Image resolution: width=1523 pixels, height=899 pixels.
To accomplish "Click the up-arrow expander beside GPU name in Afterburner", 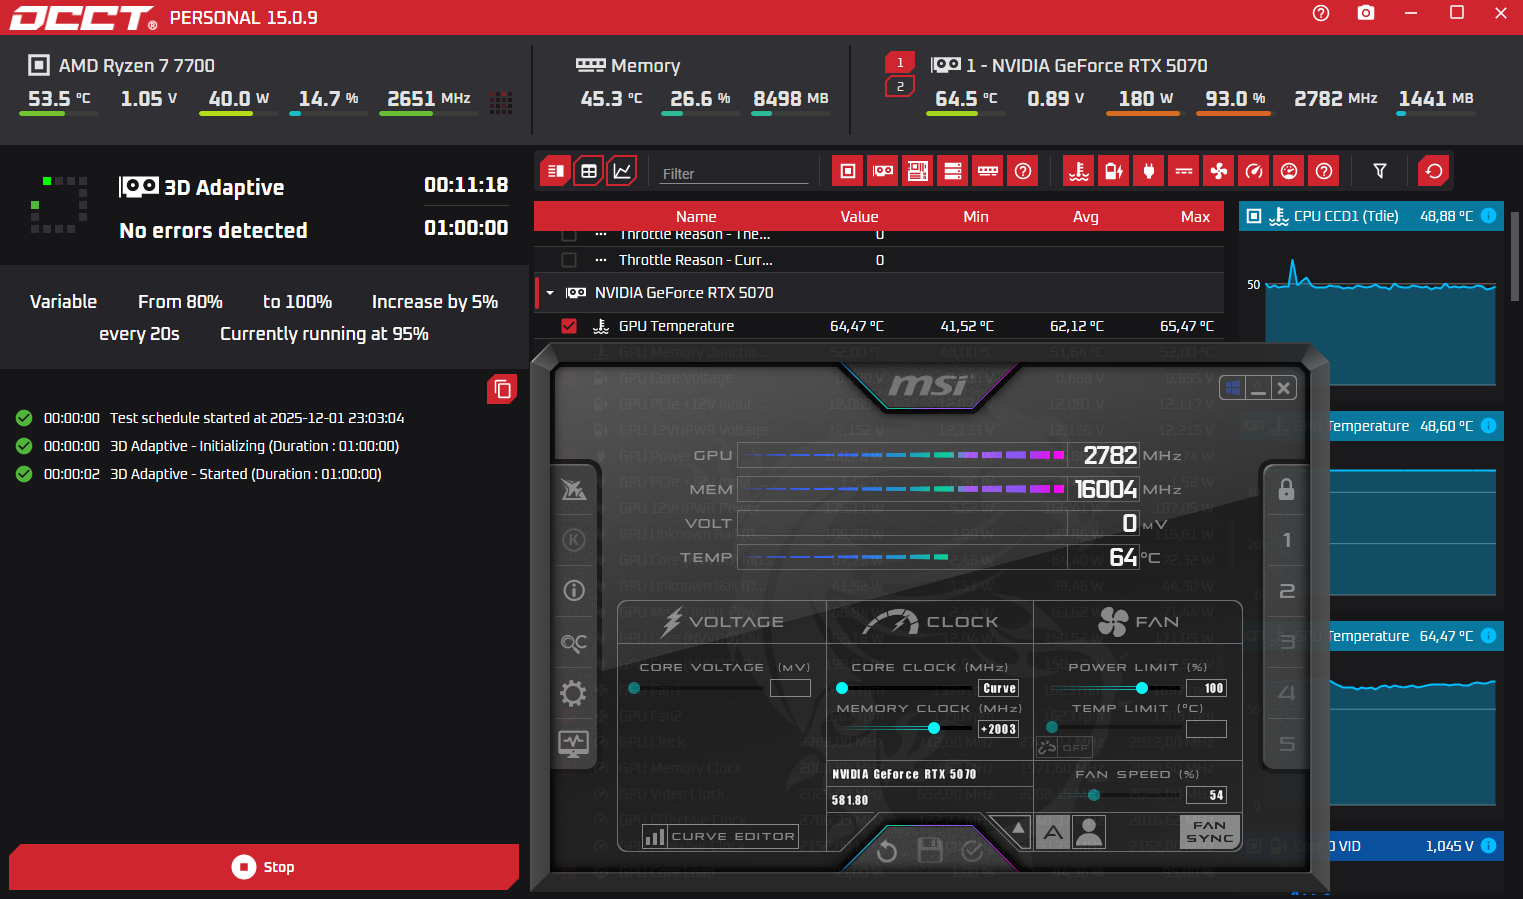I will pos(1018,828).
